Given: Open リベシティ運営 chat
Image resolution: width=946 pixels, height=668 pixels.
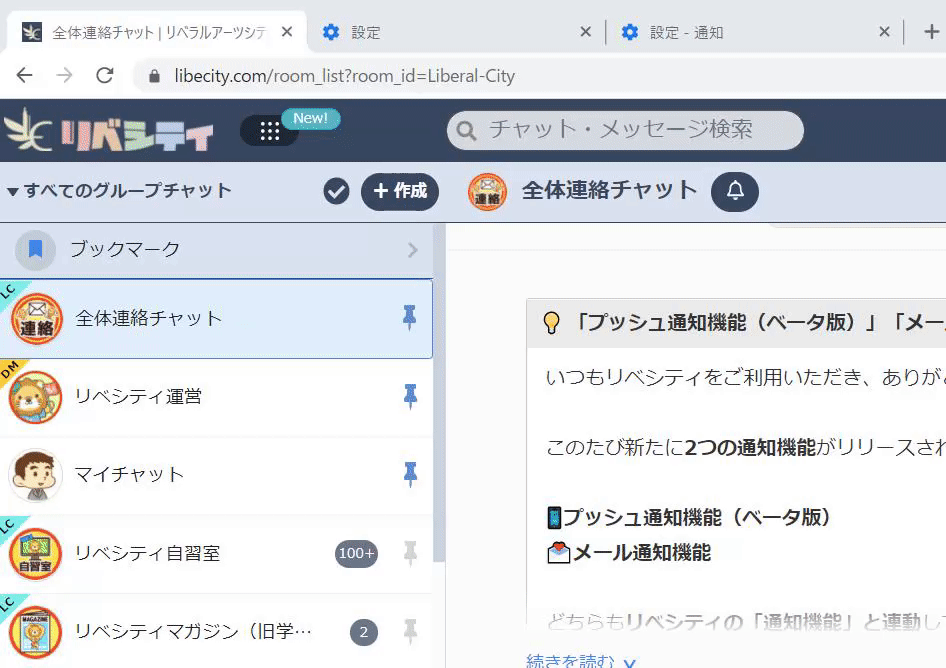Looking at the screenshot, I should tap(217, 397).
